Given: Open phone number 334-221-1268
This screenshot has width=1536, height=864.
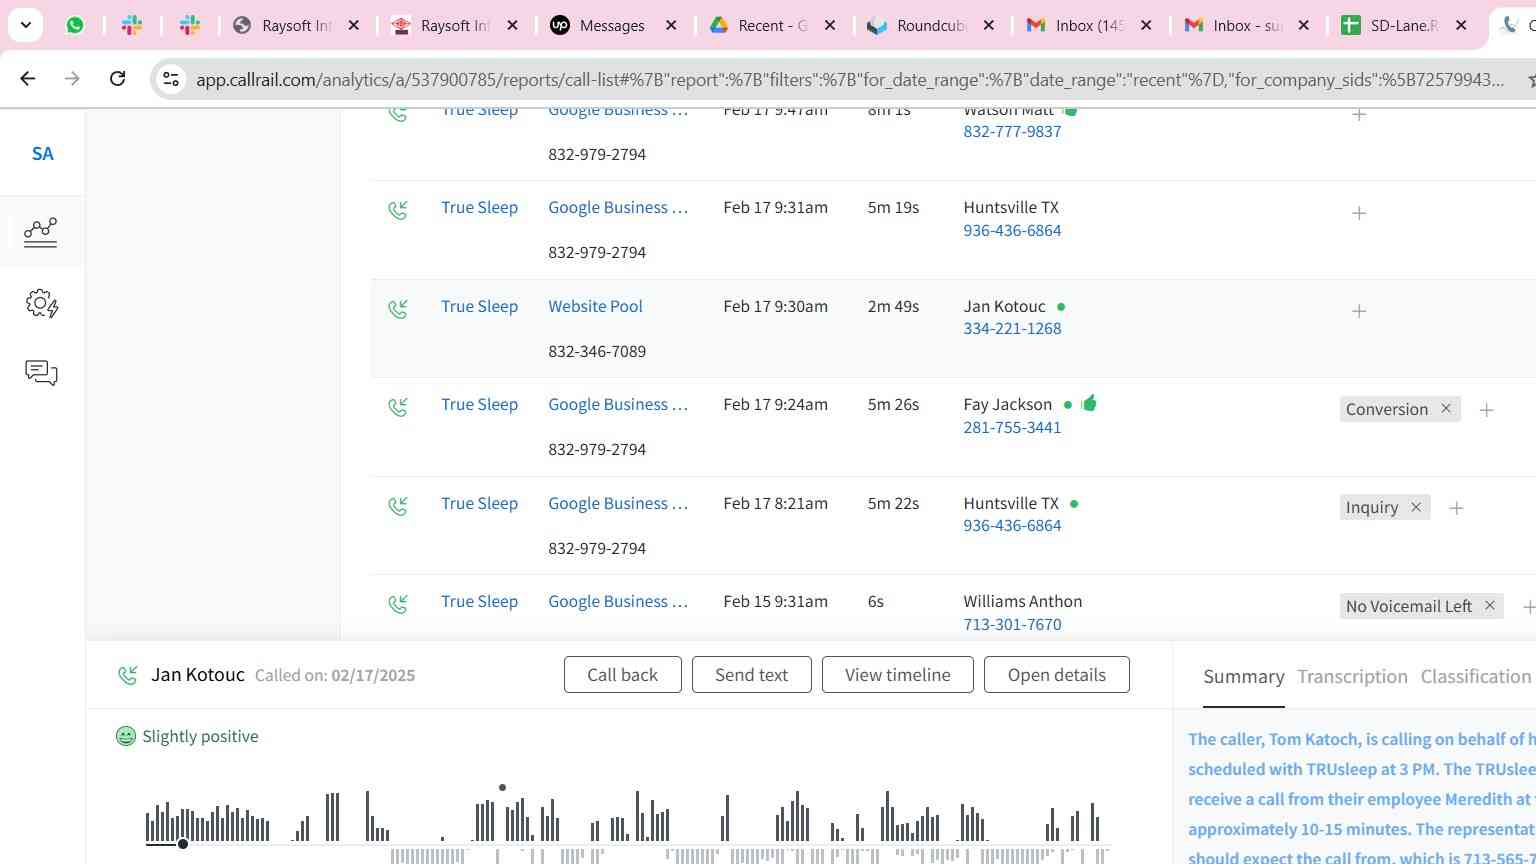Looking at the screenshot, I should pyautogui.click(x=1012, y=328).
